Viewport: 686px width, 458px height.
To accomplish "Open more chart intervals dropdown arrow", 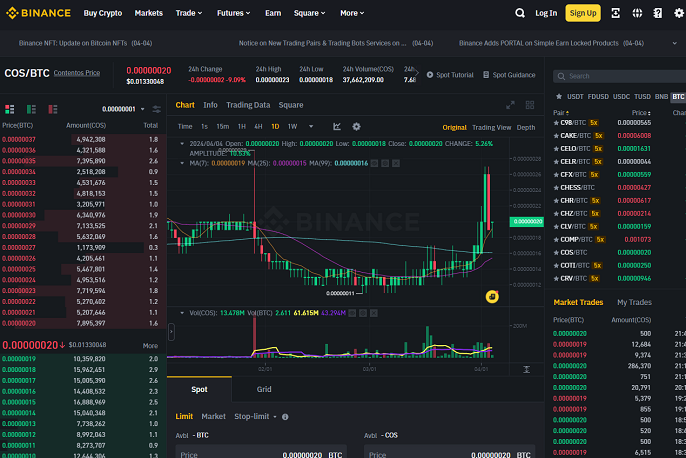I will (311, 126).
